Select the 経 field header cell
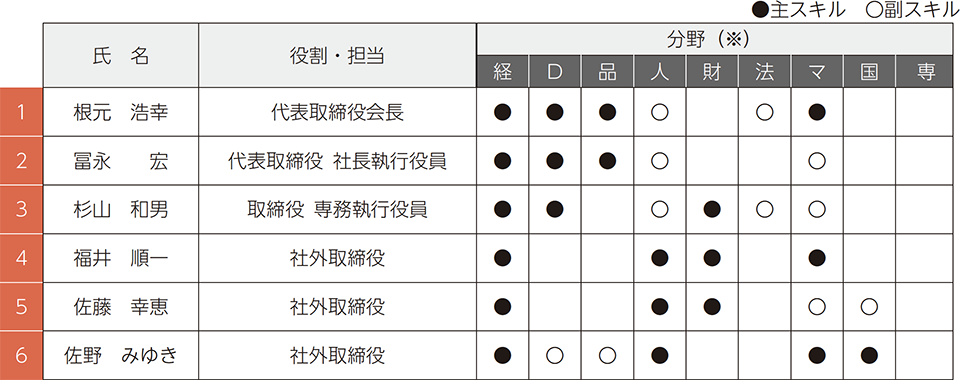Image resolution: width=960 pixels, height=380 pixels. [503, 73]
